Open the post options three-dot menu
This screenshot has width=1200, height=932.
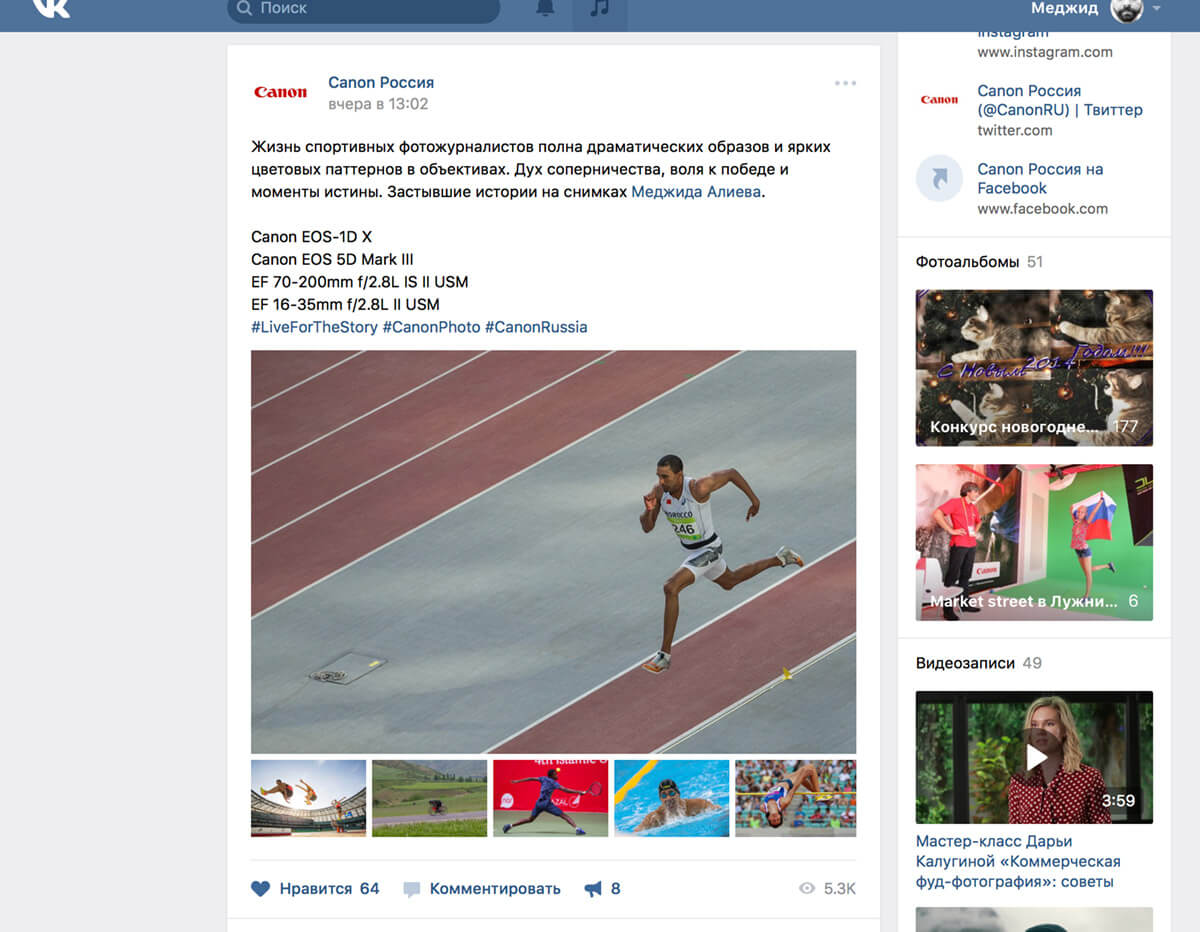coord(845,83)
